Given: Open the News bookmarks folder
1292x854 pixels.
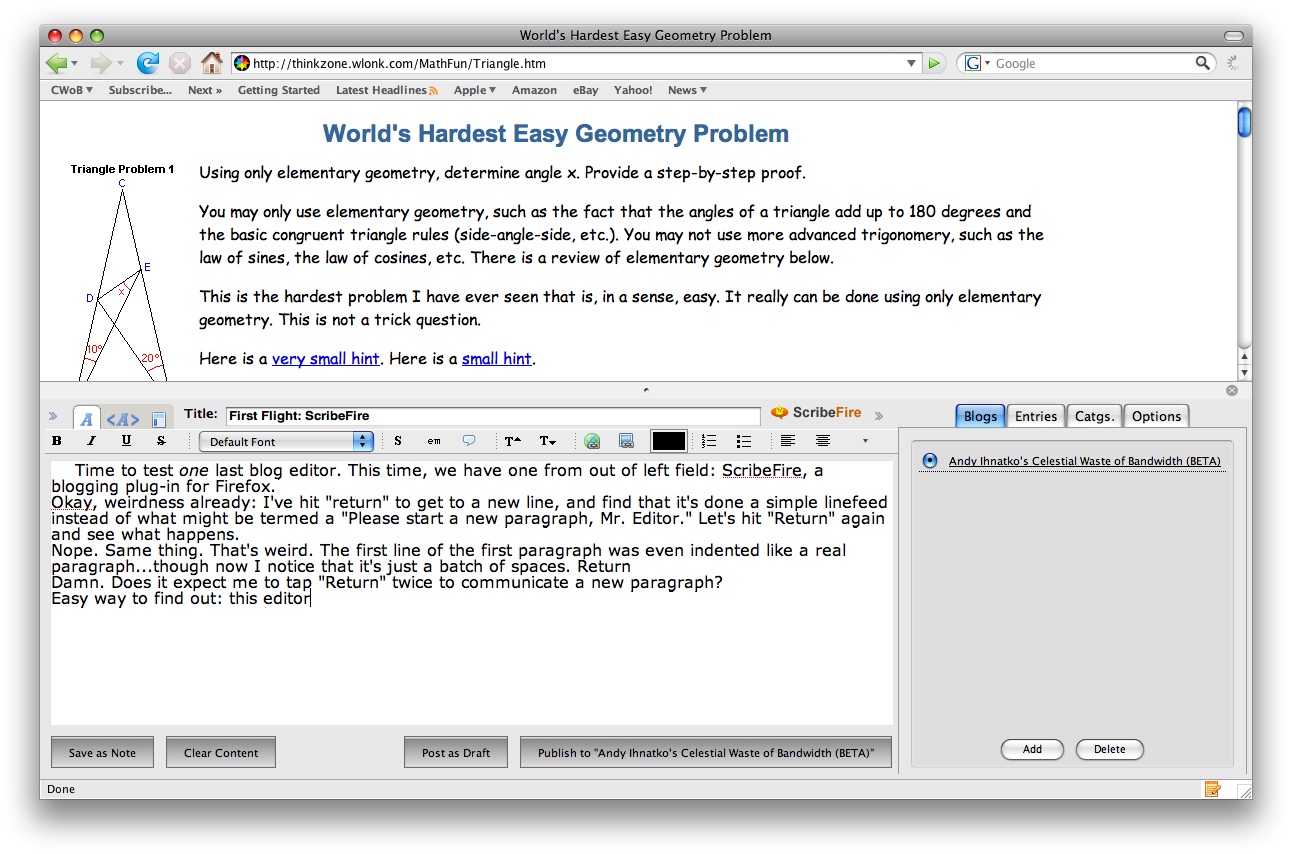Looking at the screenshot, I should coord(687,90).
